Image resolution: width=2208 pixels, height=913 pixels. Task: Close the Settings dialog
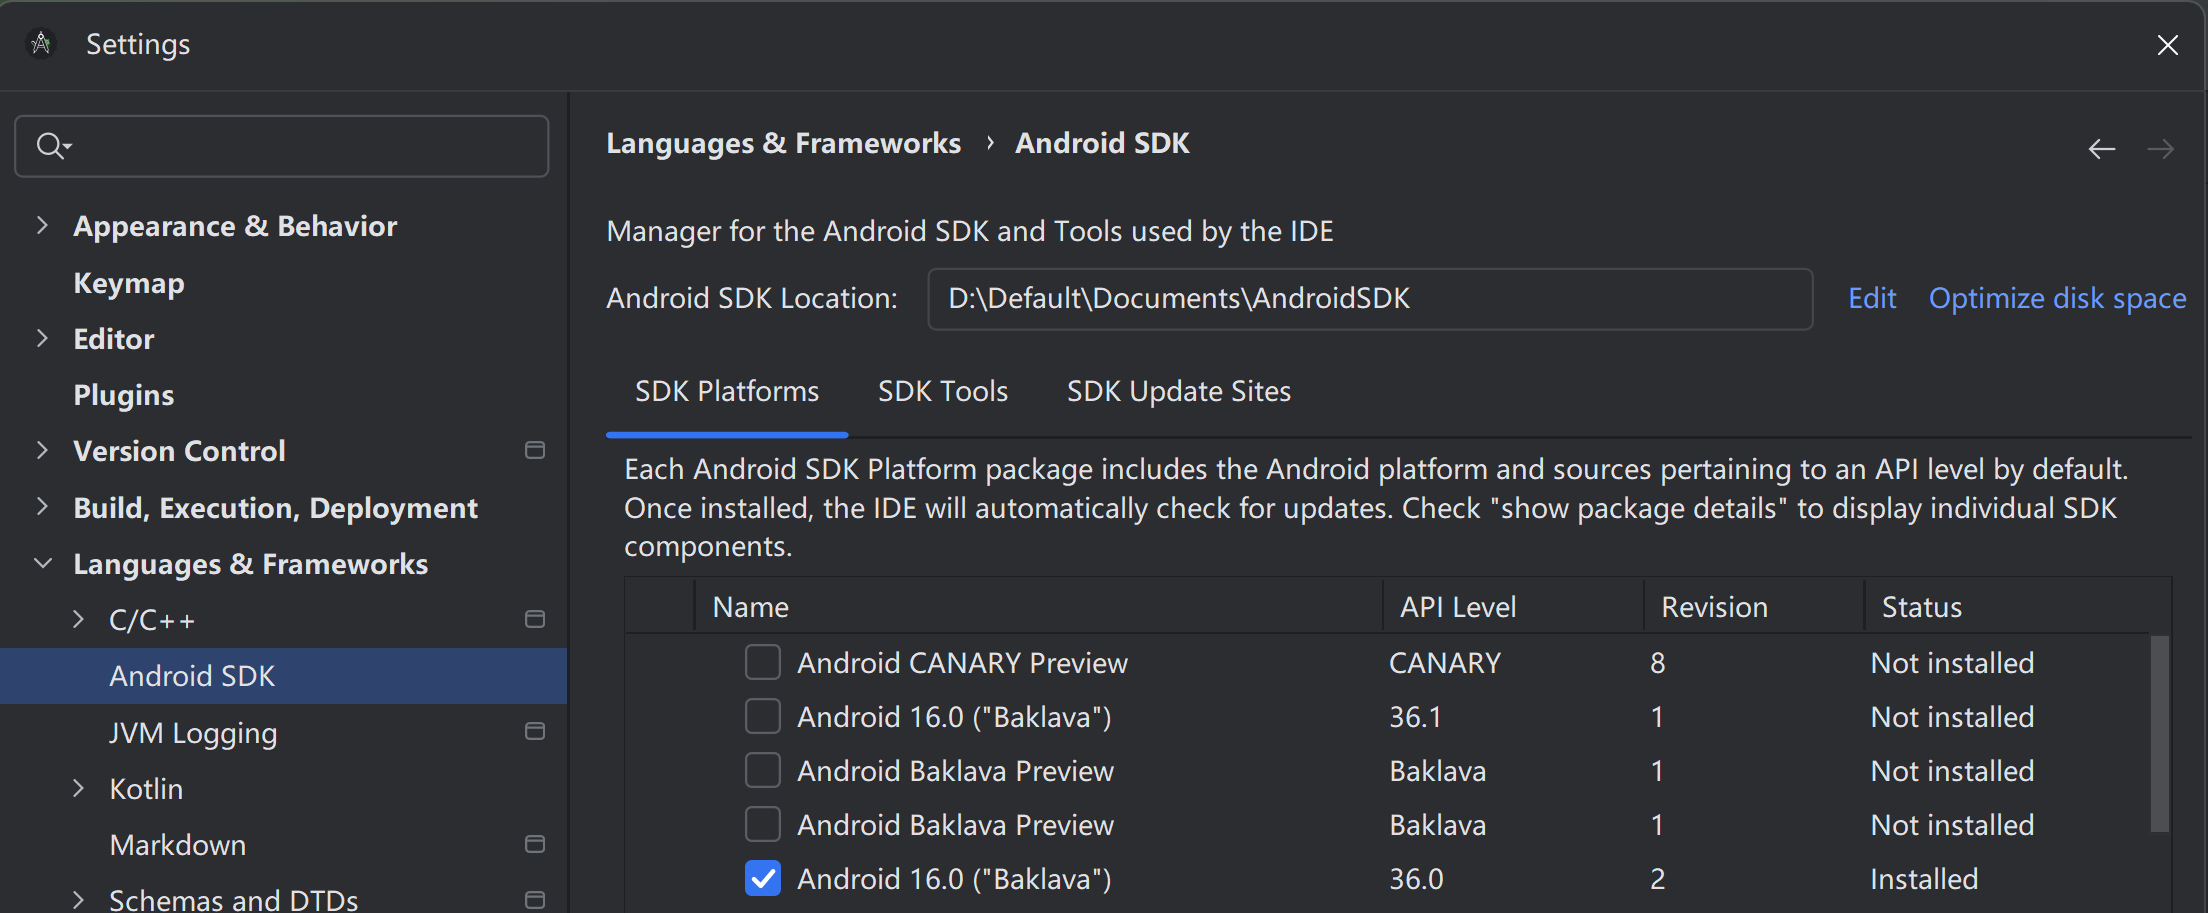[2167, 45]
